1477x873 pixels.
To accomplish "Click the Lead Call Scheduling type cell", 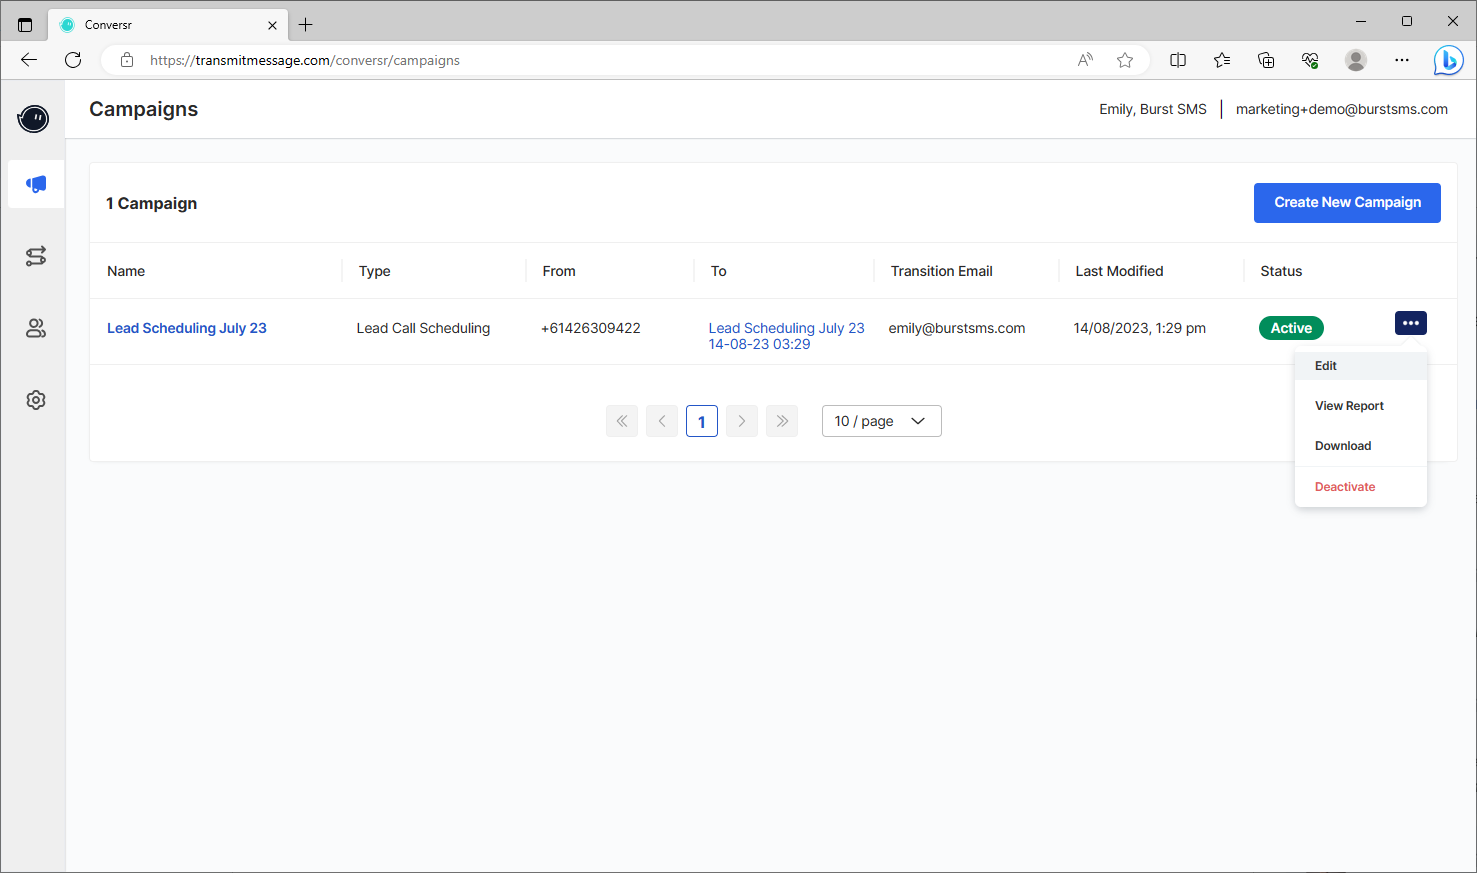I will click(x=423, y=328).
